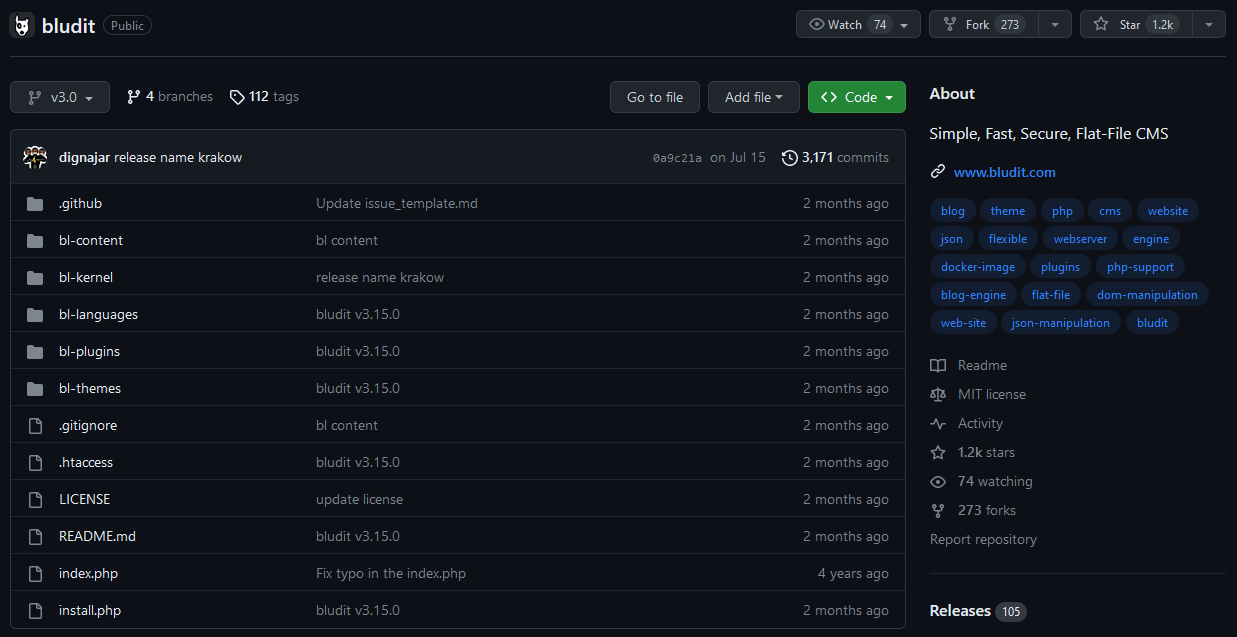Select the theme topic tag
The height and width of the screenshot is (637, 1237).
coord(1008,211)
